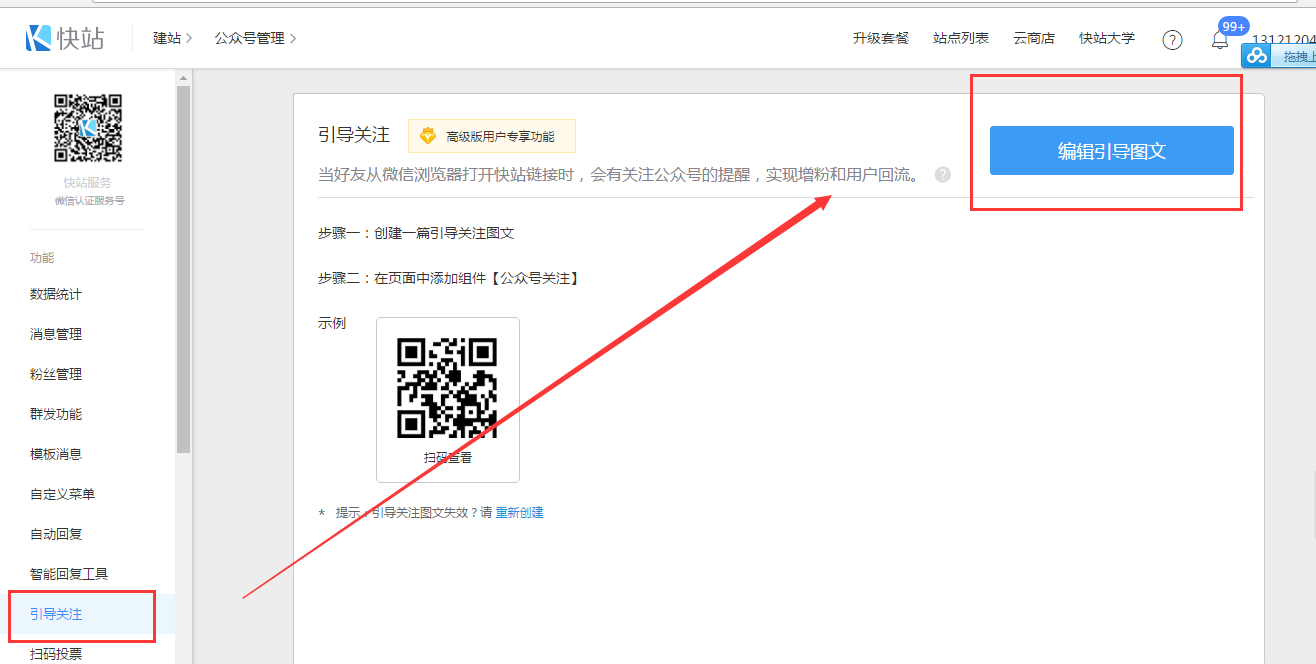Click the sidebar vertical scrollbar
The image size is (1316, 664).
click(183, 270)
